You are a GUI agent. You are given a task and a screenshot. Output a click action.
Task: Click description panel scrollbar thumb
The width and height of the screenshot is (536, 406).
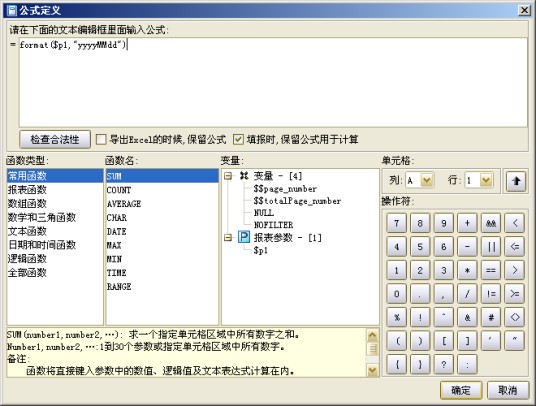tap(372, 349)
